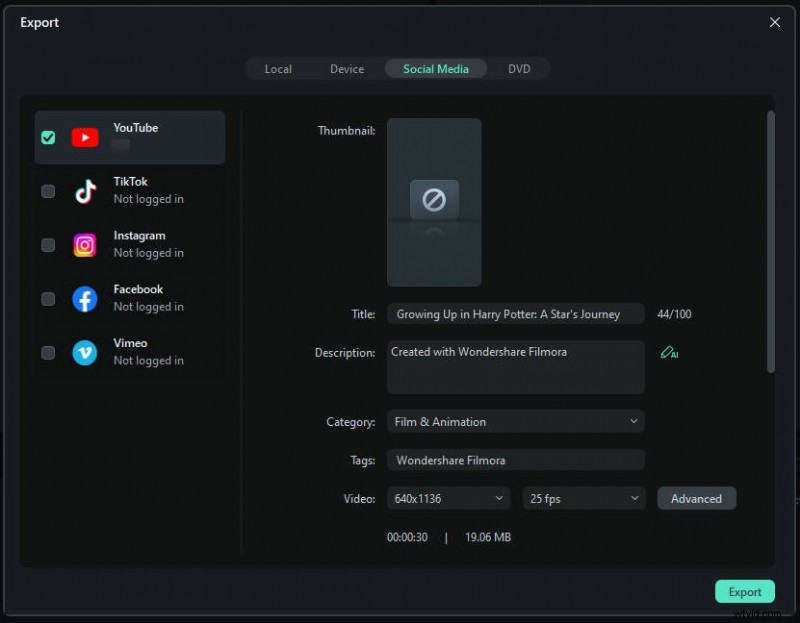Click the Title input field
The image size is (800, 623).
click(x=515, y=313)
